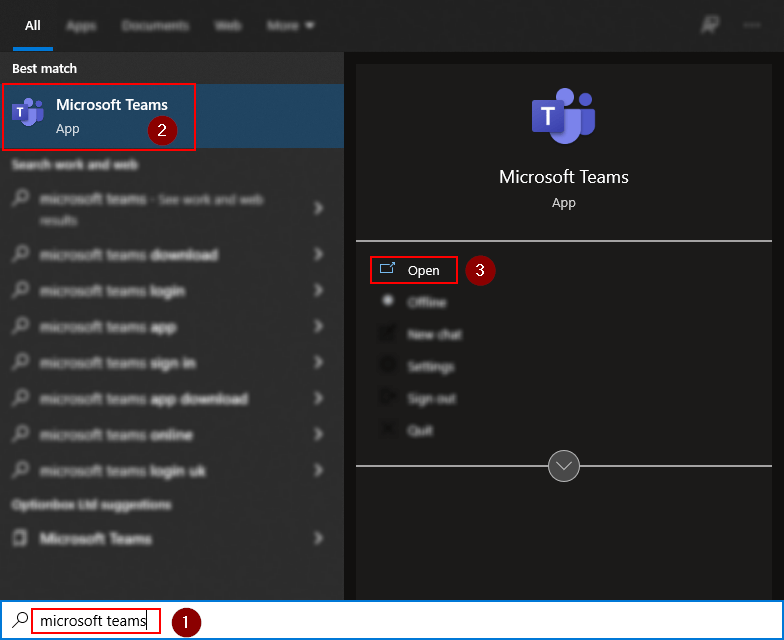The image size is (784, 640).
Task: Expand more actions with the circled chevron
Action: (564, 466)
